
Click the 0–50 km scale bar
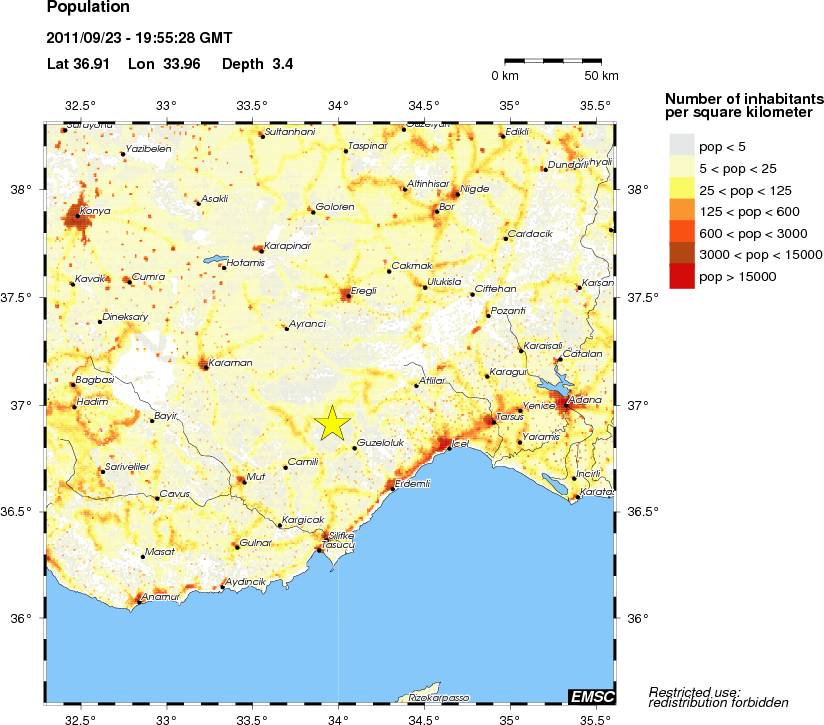pos(553,61)
